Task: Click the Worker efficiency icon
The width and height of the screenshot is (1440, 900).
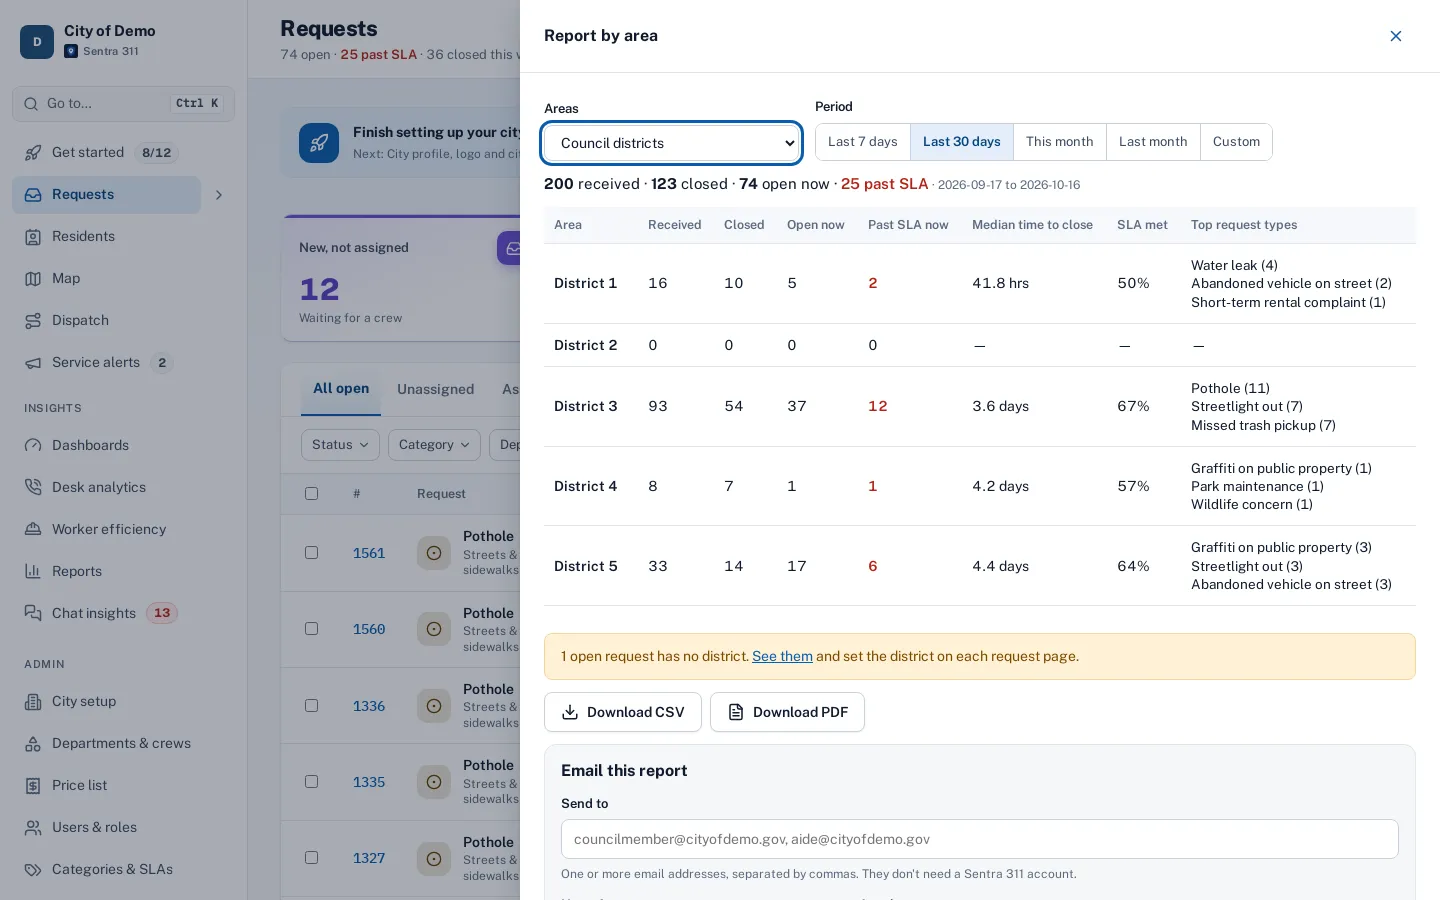Action: 33,529
